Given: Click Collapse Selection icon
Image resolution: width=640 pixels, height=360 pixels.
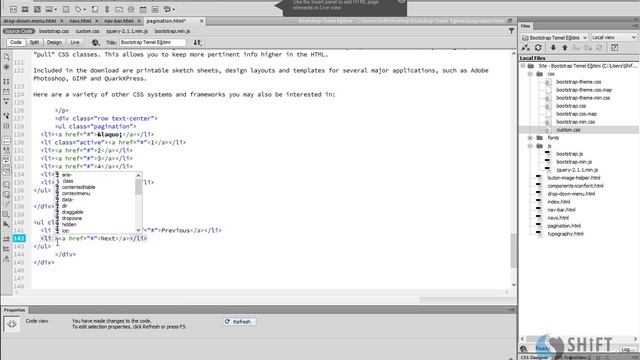Looking at the screenshot, I should coord(6,92).
